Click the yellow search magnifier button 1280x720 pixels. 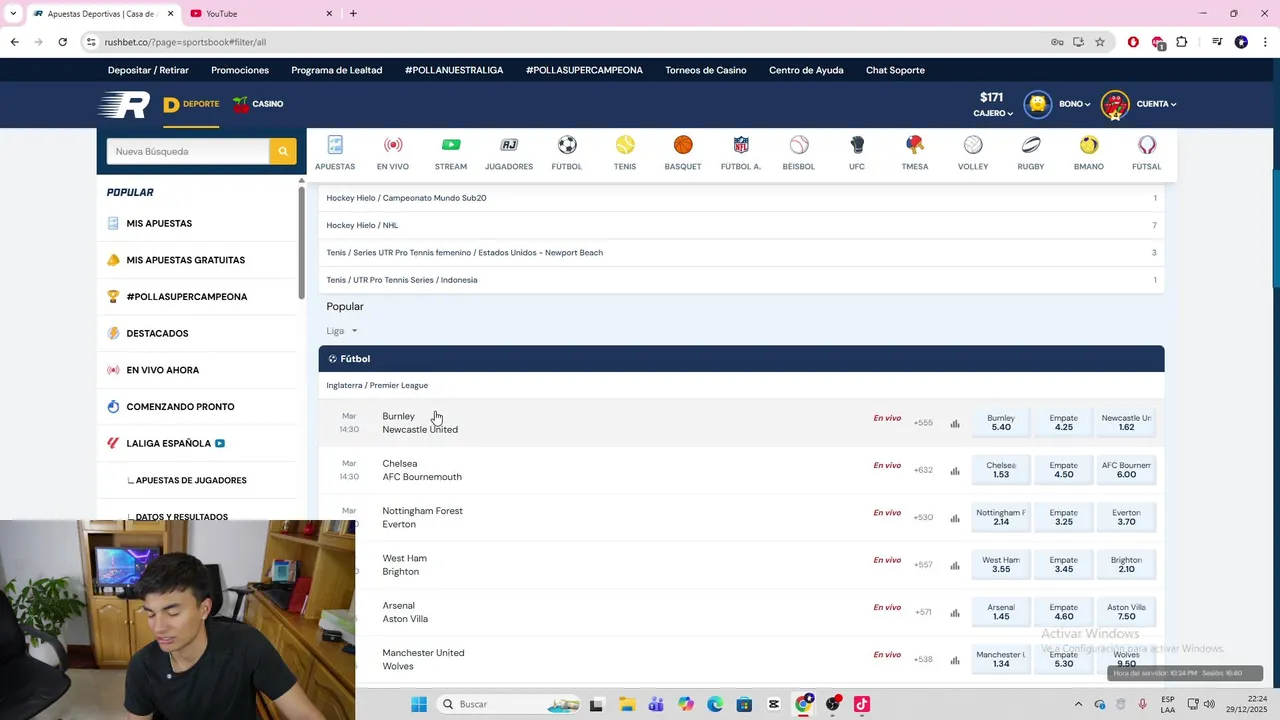[283, 151]
